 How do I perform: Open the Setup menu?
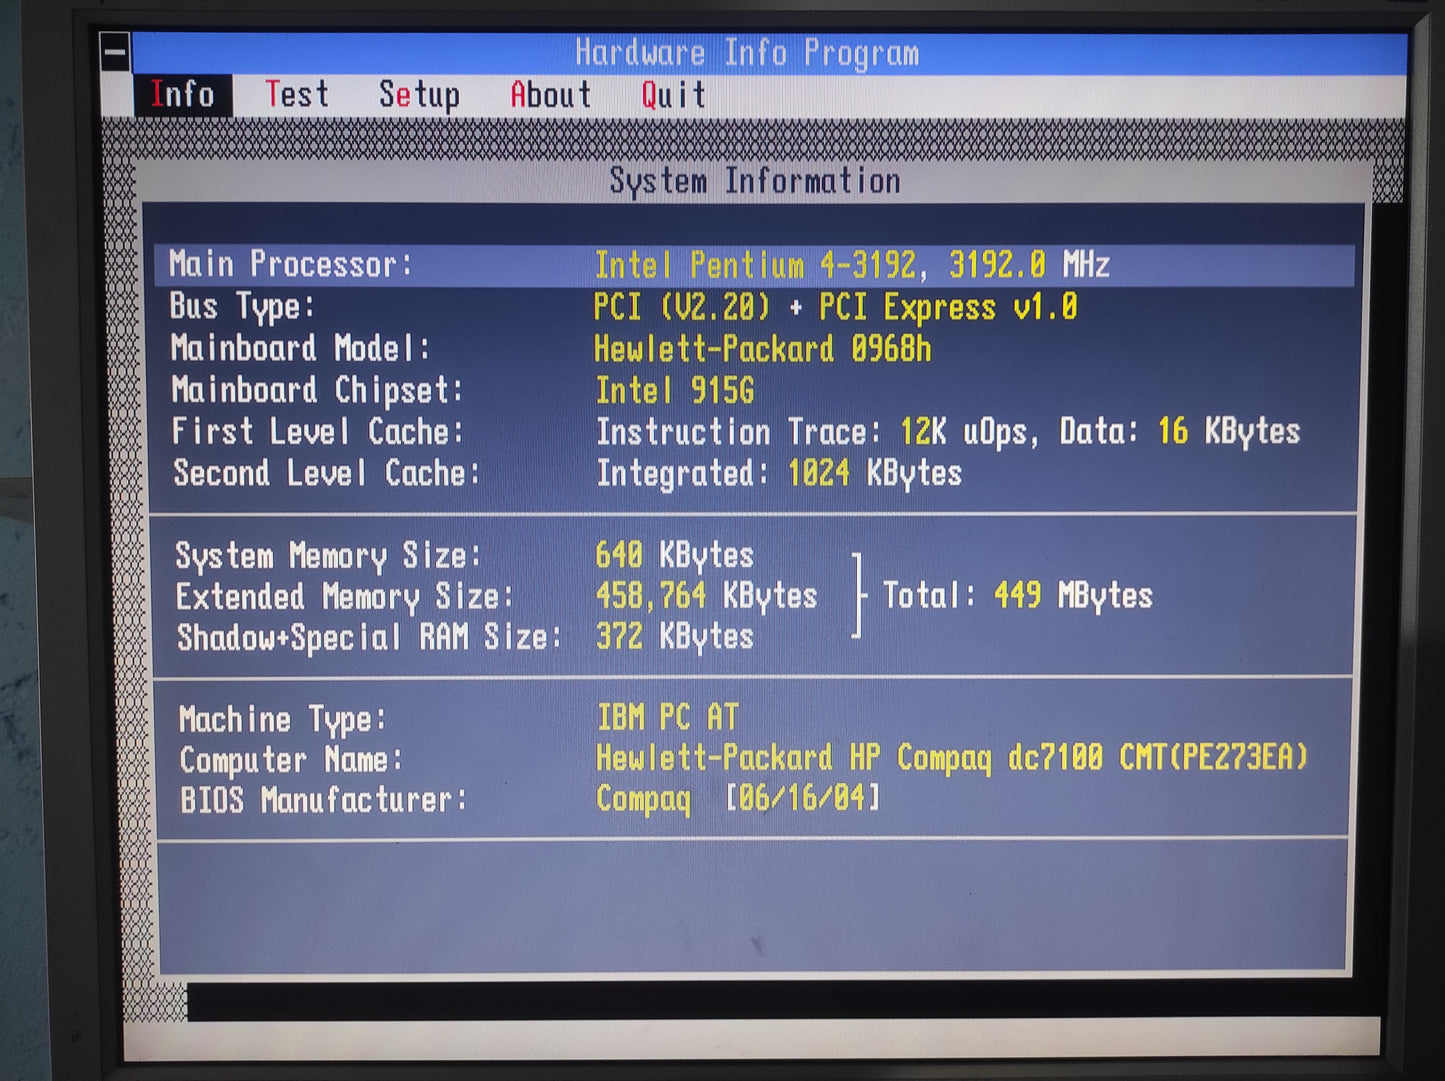(419, 95)
